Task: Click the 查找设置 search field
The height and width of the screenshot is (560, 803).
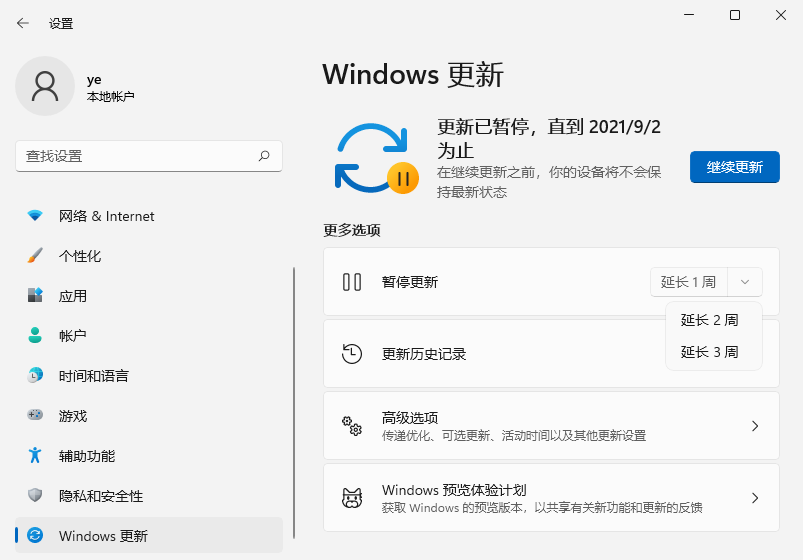Action: (135, 156)
